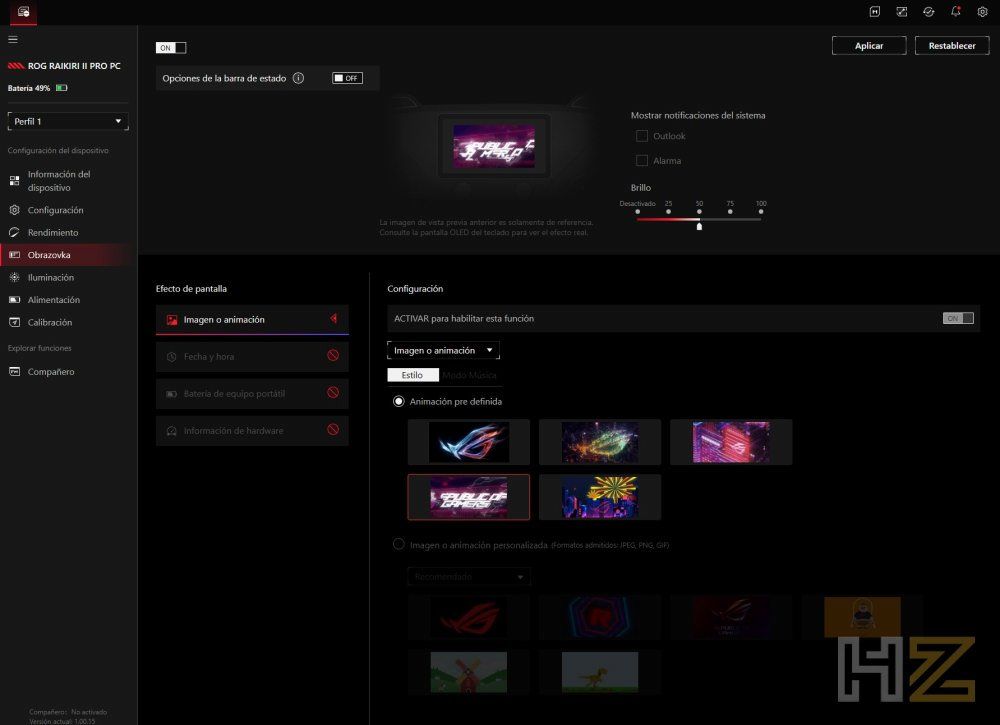Select the fireworks city animation thumbnail
Screen dimensions: 1000x725
pos(599,497)
